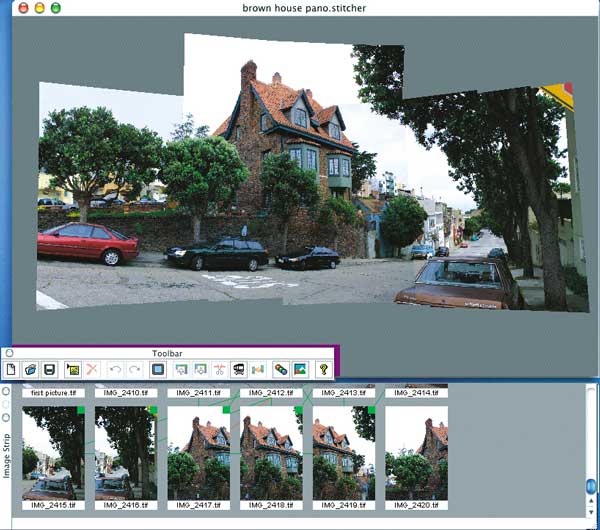Viewport: 600px width, 530px height.
Task: Click the green marker on IMG_2418 thumbnail
Action: click(299, 410)
